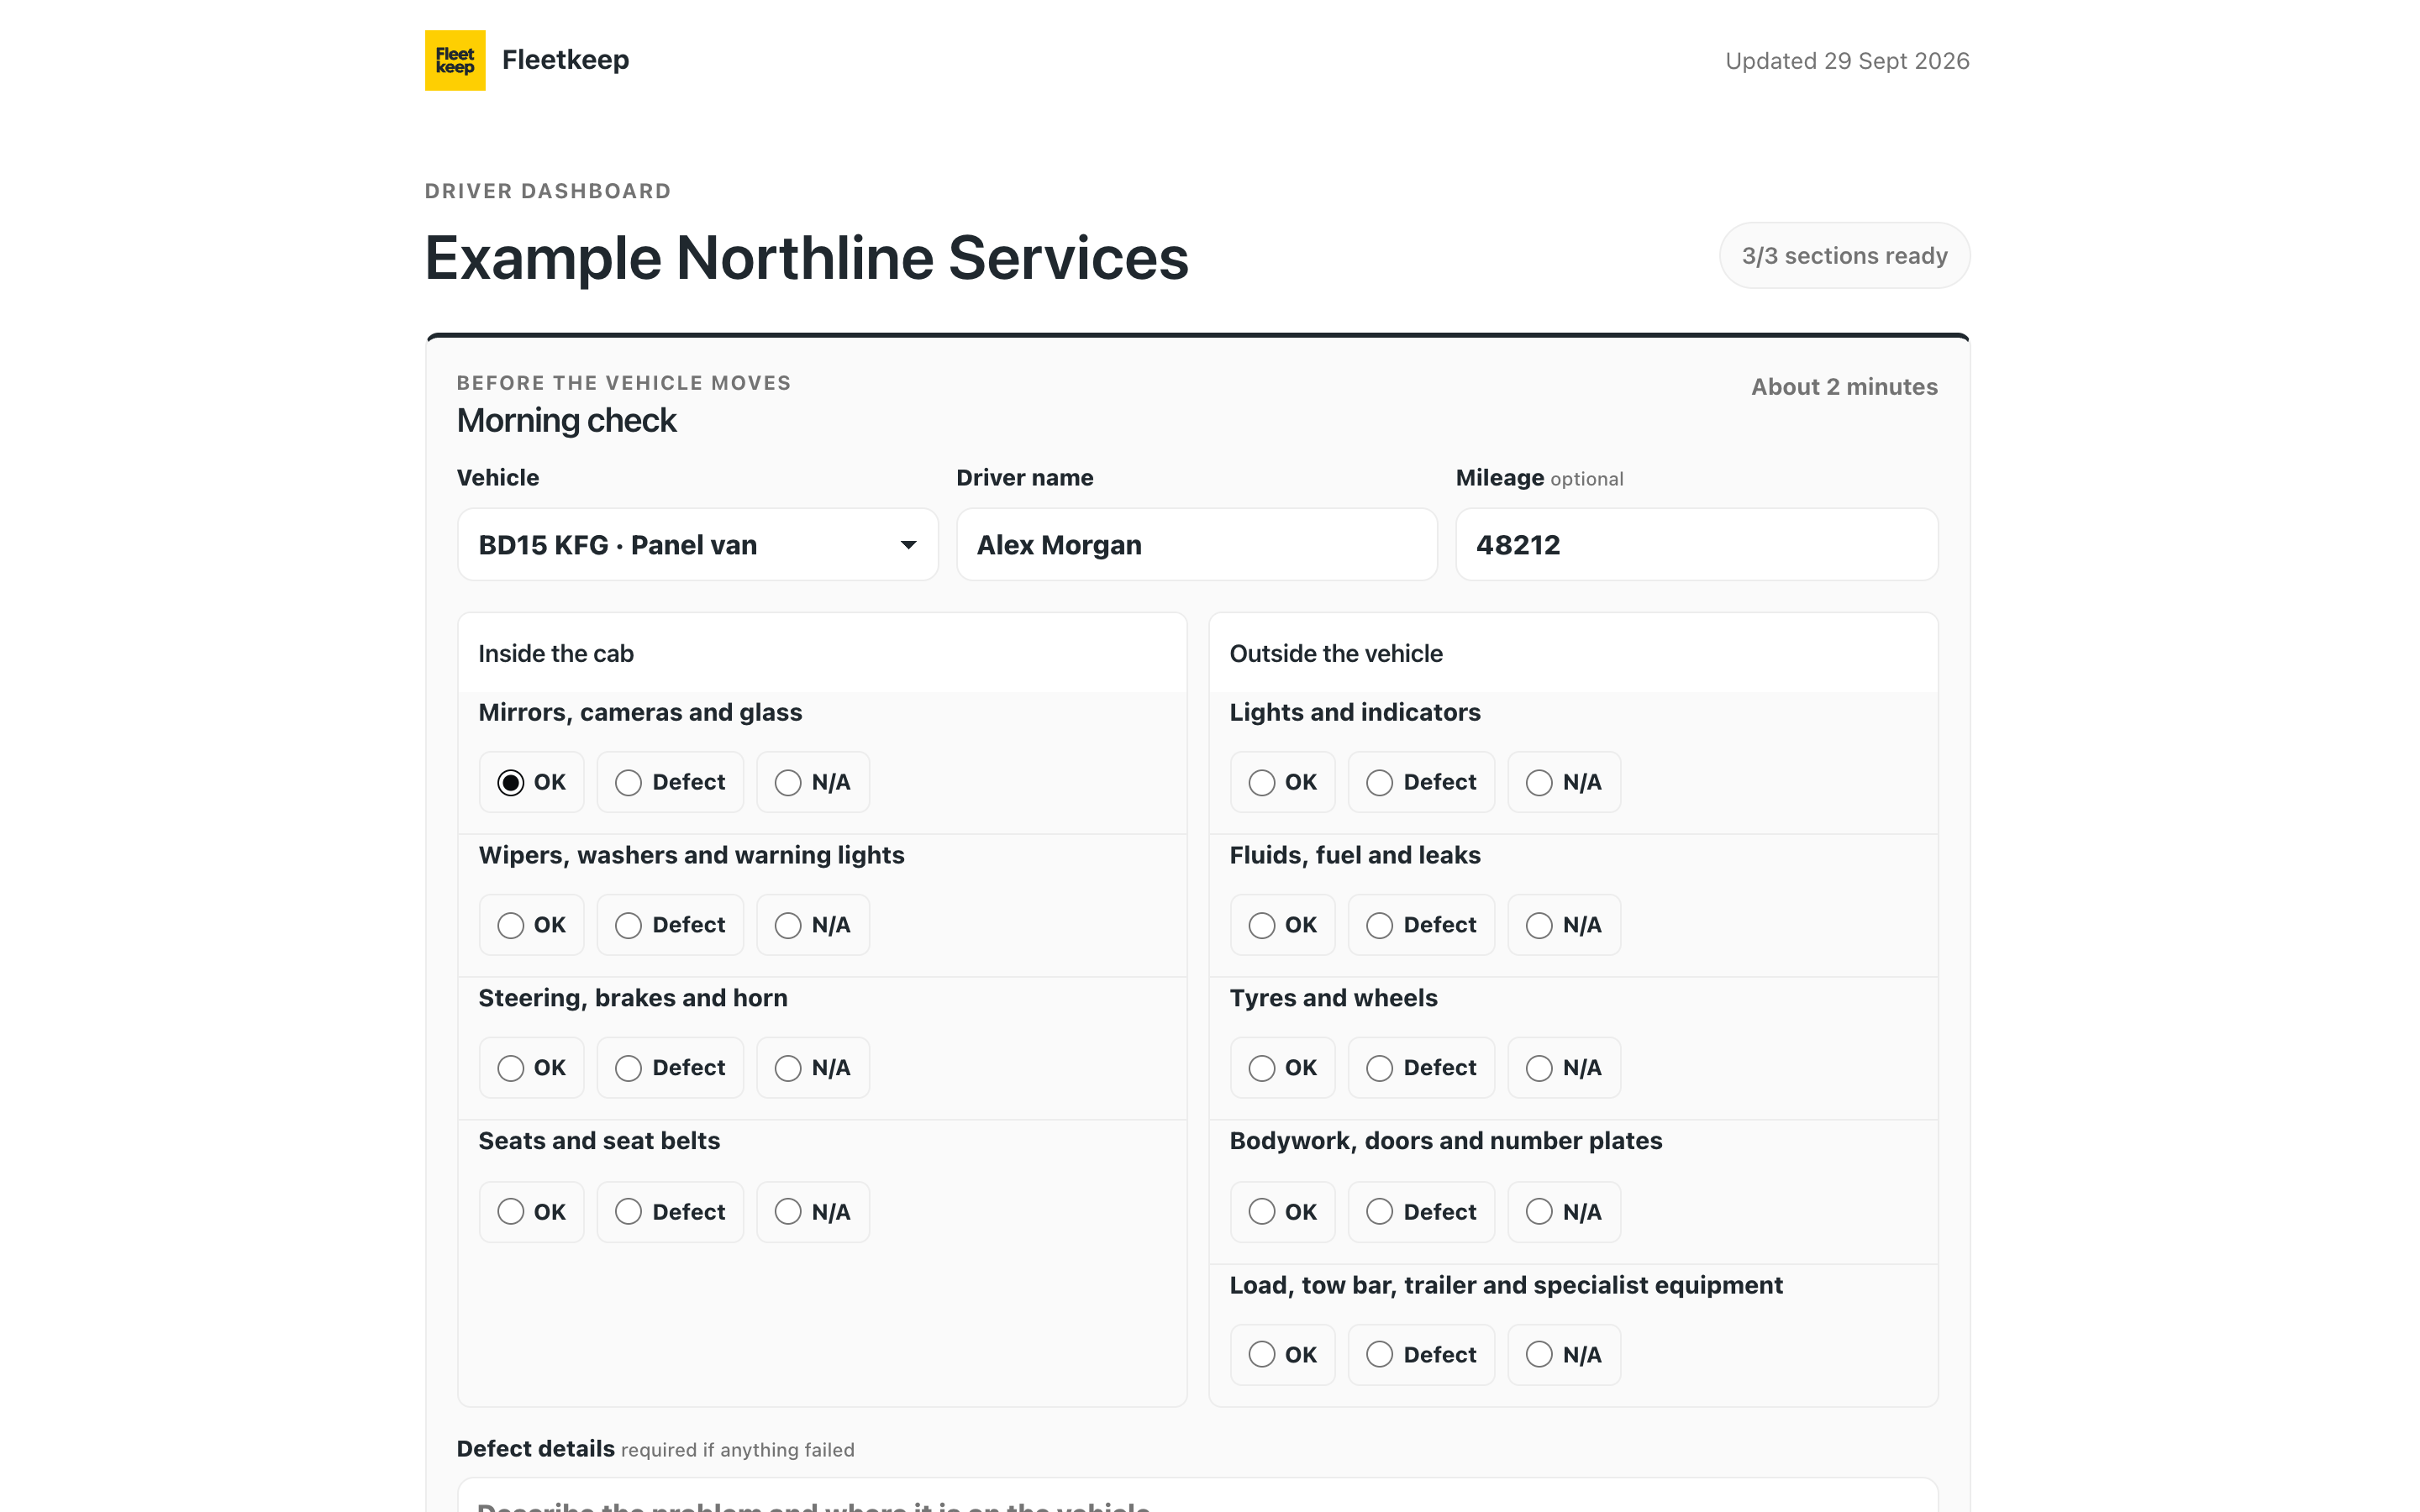Click the '3/3 sections ready' badge
Viewport: 2420px width, 1512px height.
1844,256
